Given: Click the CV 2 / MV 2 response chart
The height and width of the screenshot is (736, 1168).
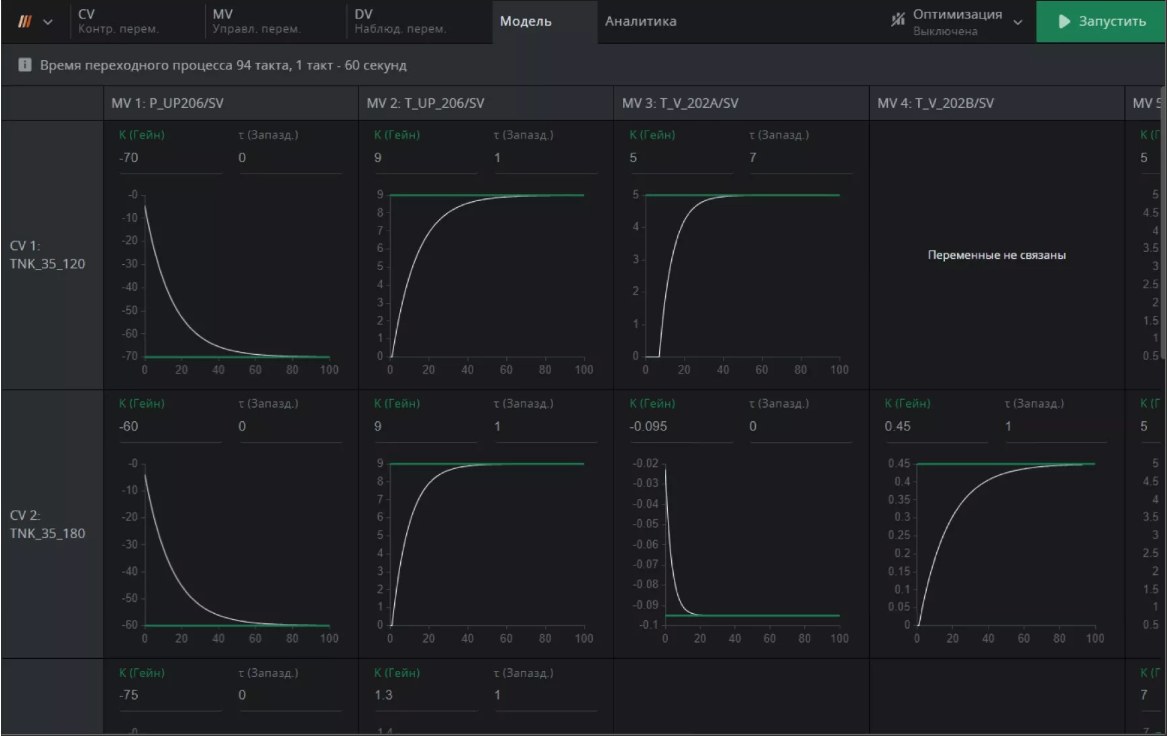Looking at the screenshot, I should click(483, 551).
